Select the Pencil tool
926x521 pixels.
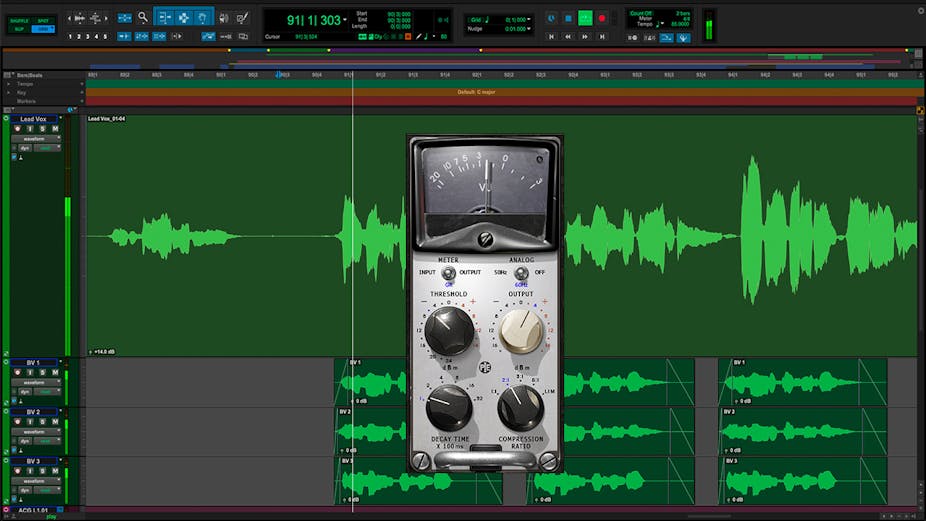[243, 17]
